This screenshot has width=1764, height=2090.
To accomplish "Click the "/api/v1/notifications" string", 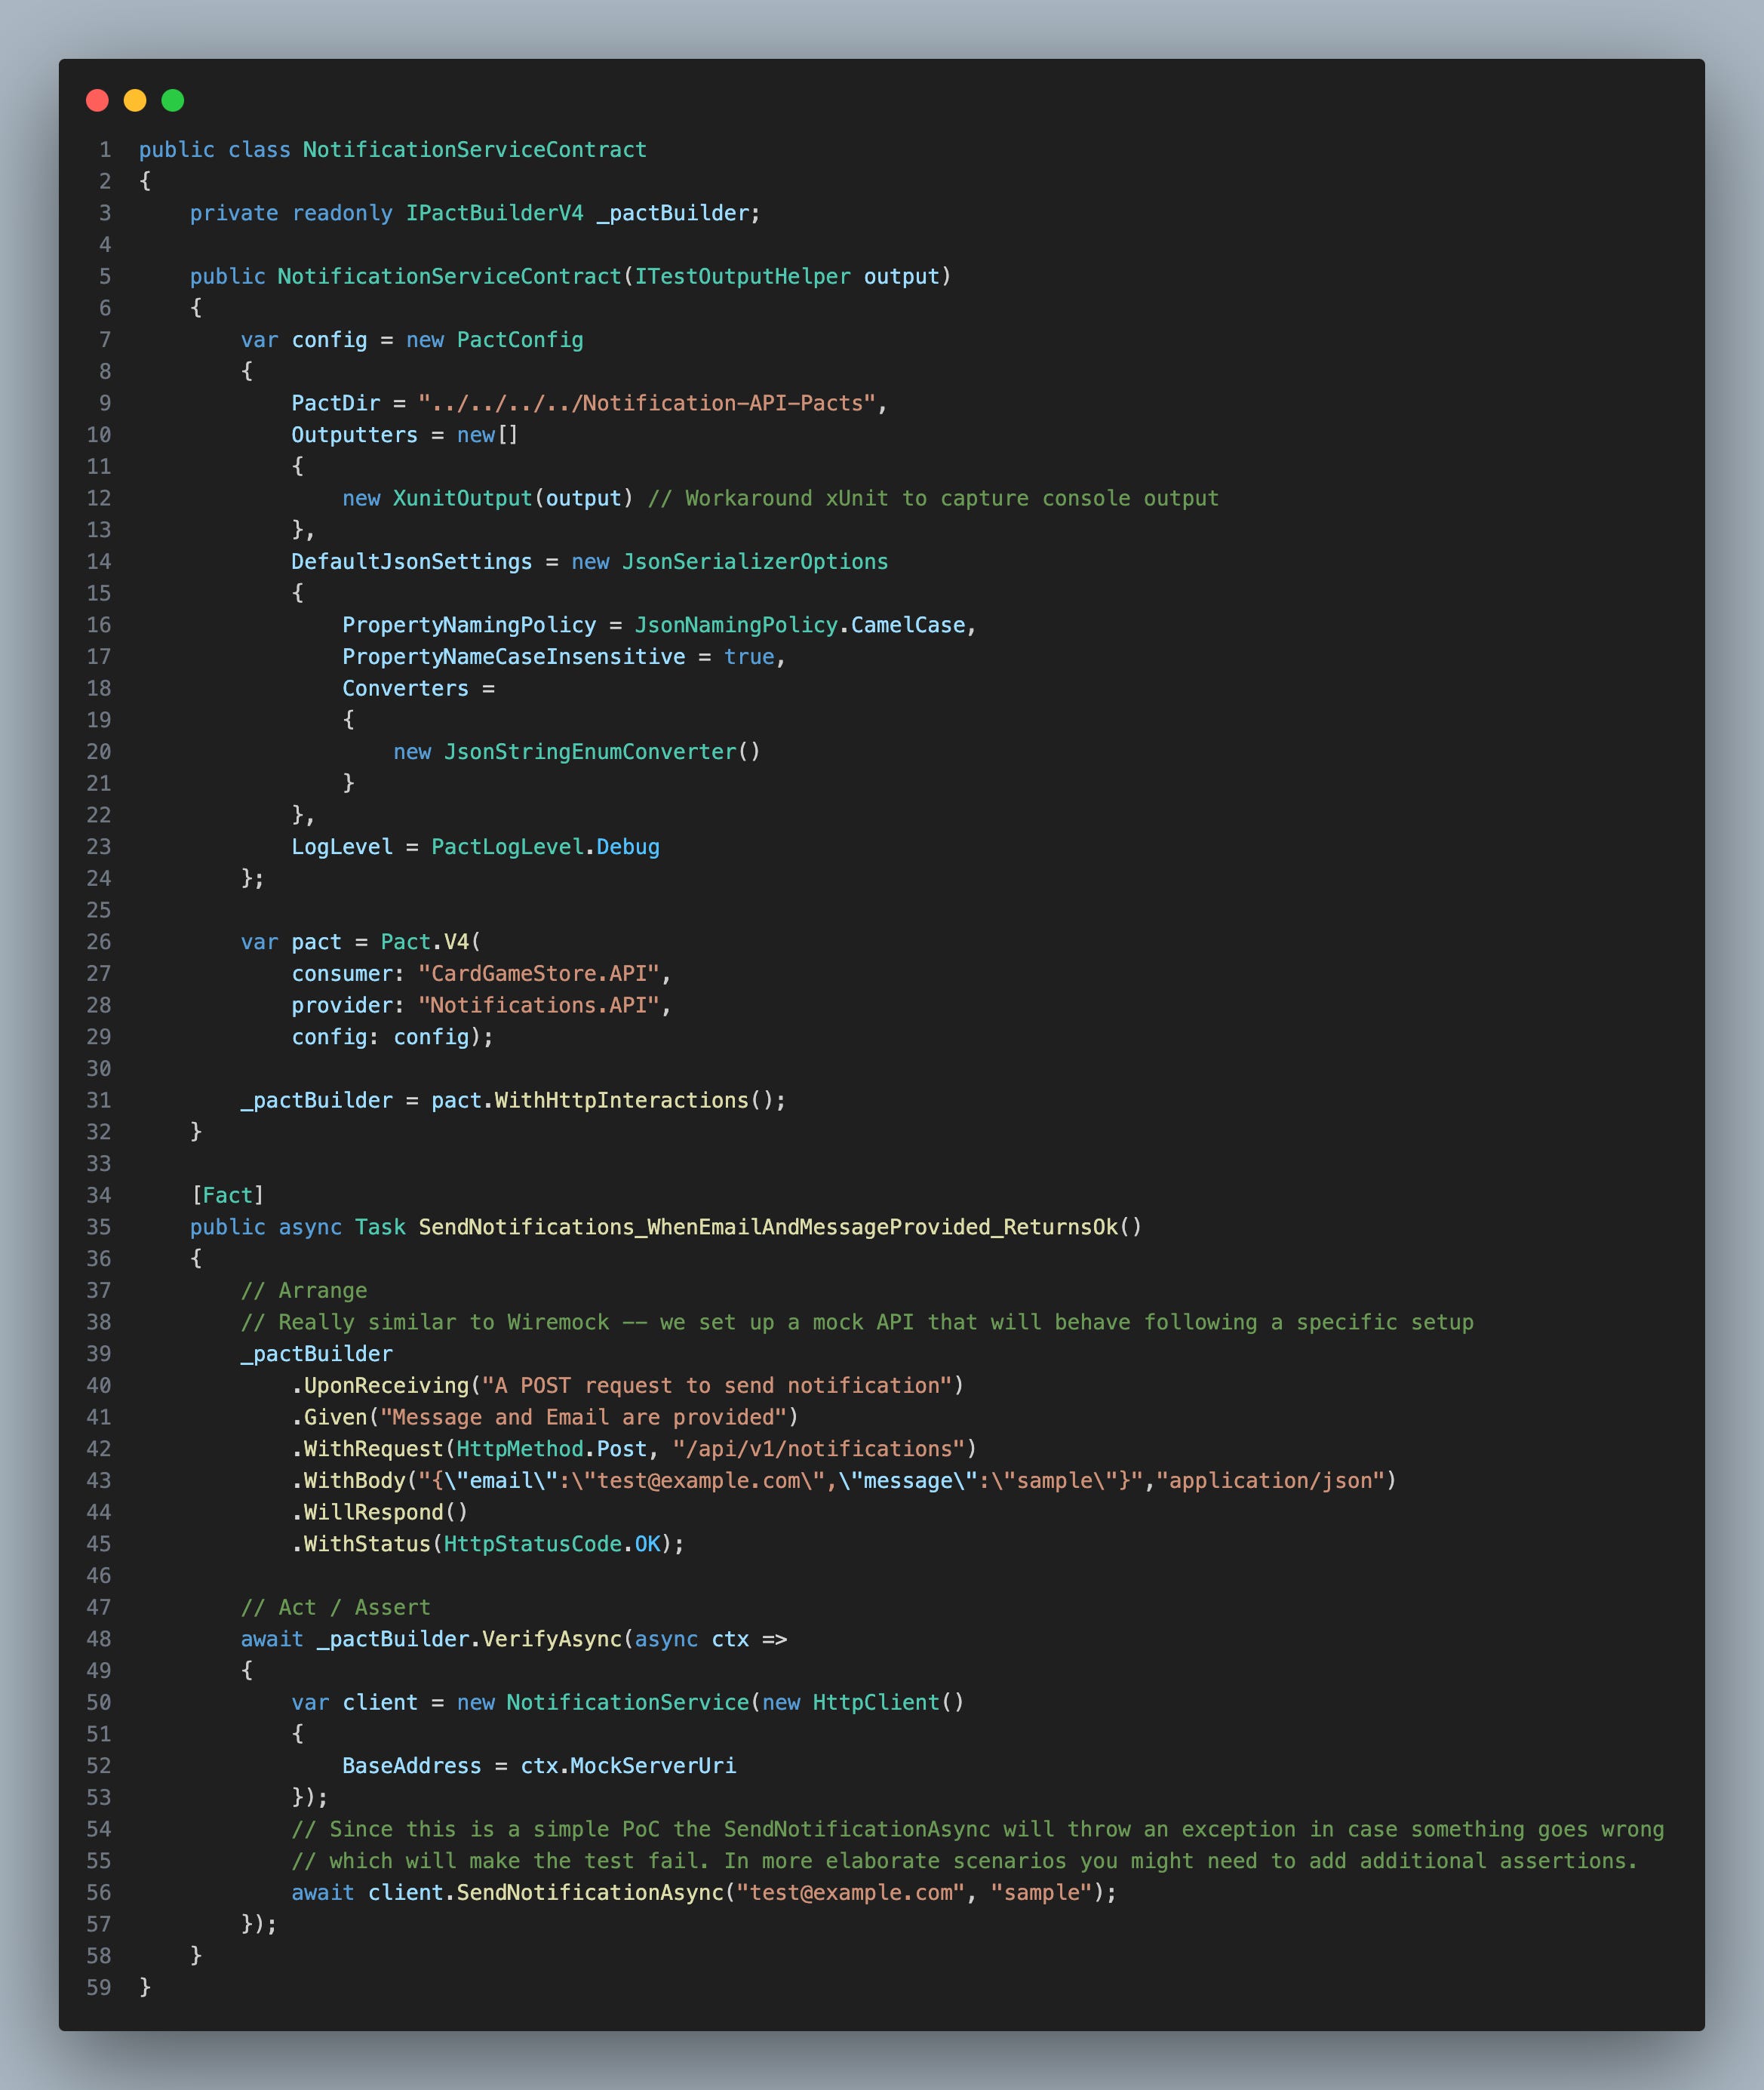I will (x=819, y=1449).
